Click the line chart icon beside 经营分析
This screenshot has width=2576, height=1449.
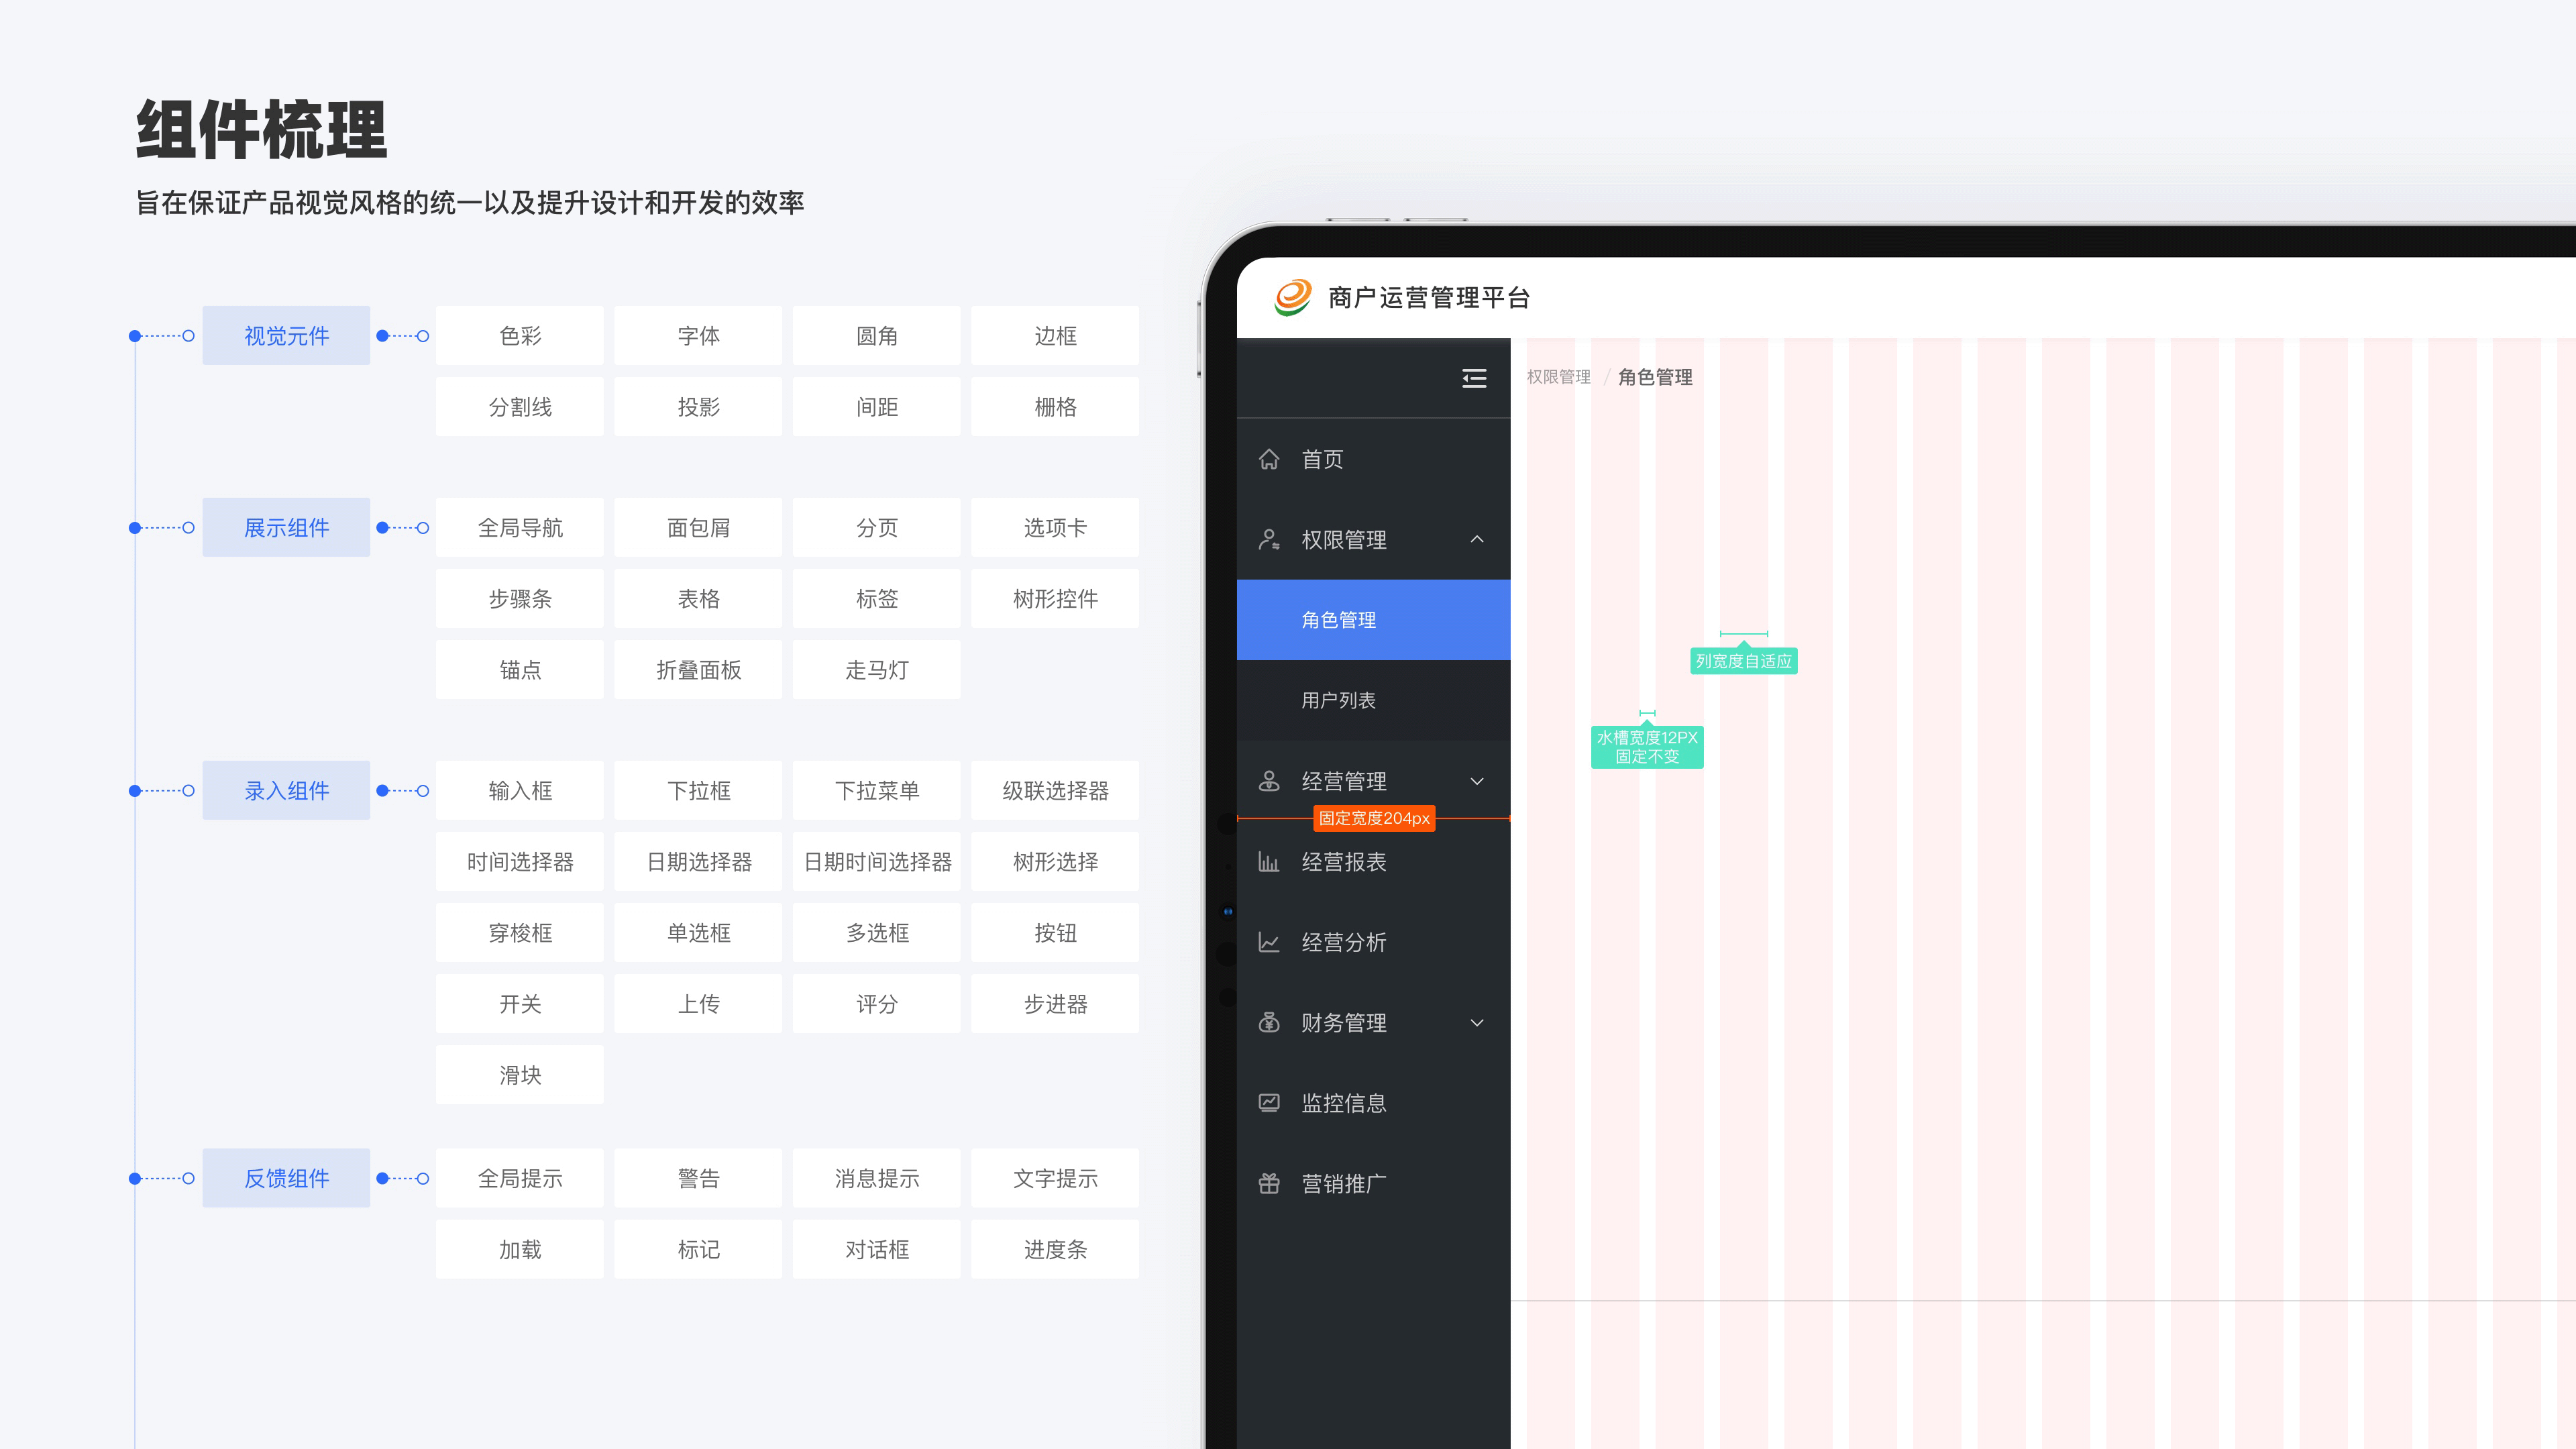point(1269,942)
